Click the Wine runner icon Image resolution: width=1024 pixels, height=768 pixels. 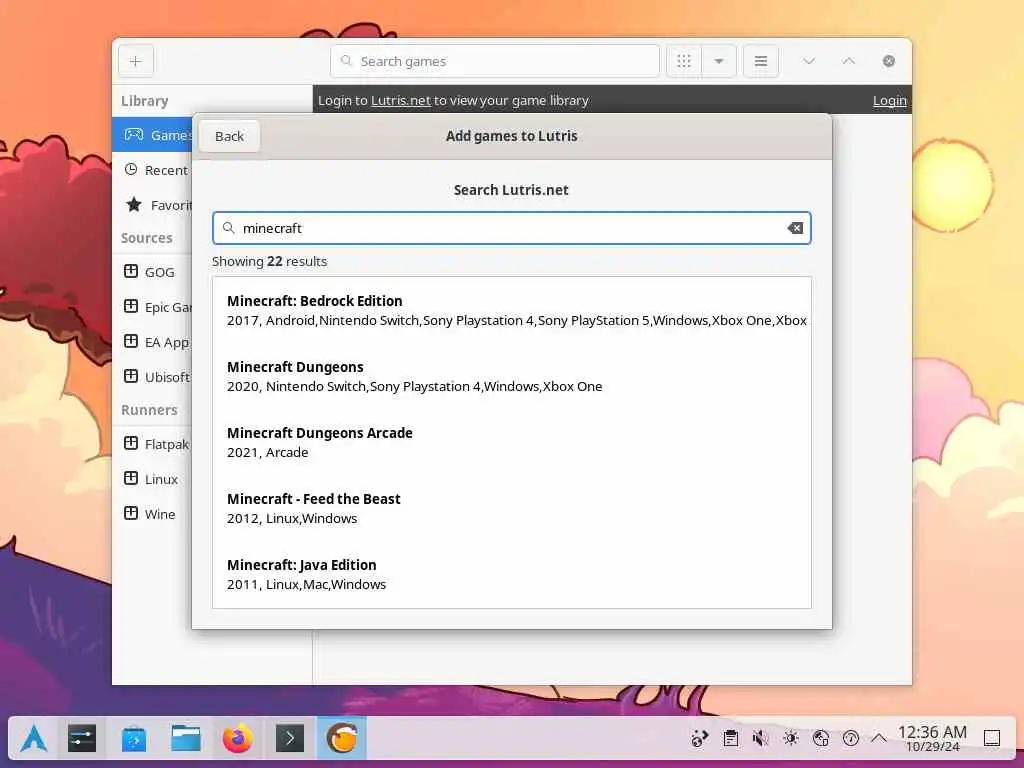(131, 513)
